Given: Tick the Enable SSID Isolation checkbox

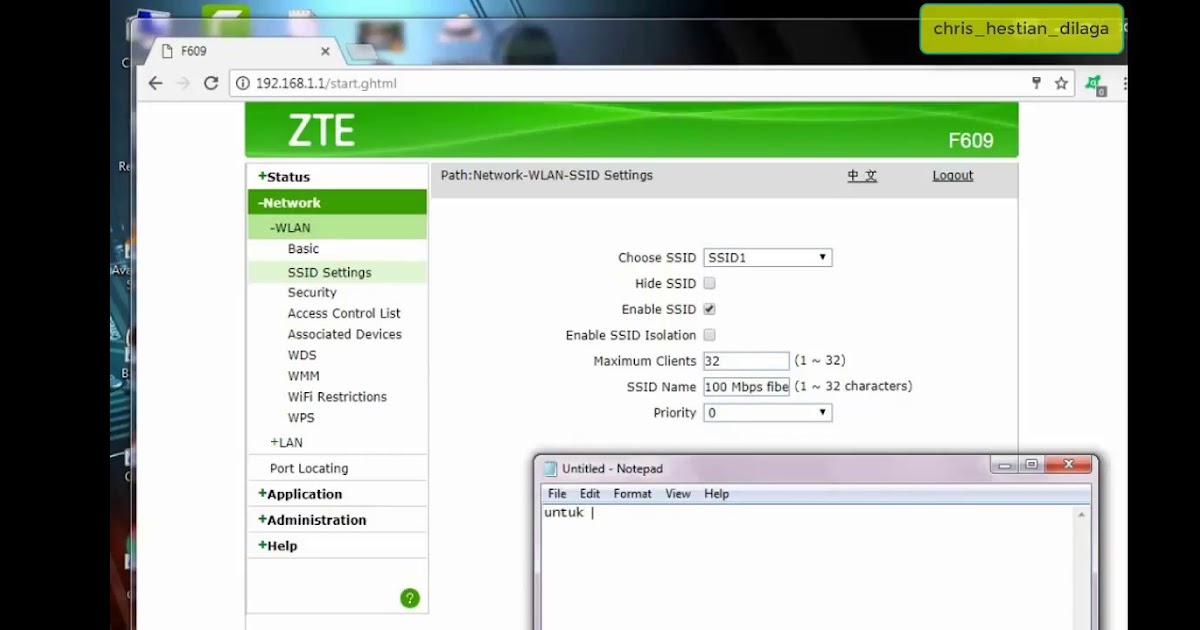Looking at the screenshot, I should (x=709, y=335).
